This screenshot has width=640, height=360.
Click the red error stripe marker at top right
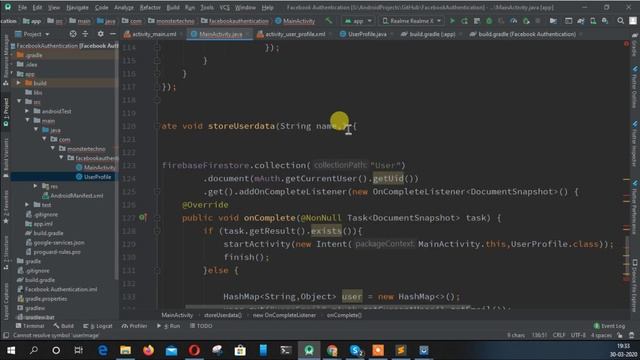point(626,43)
